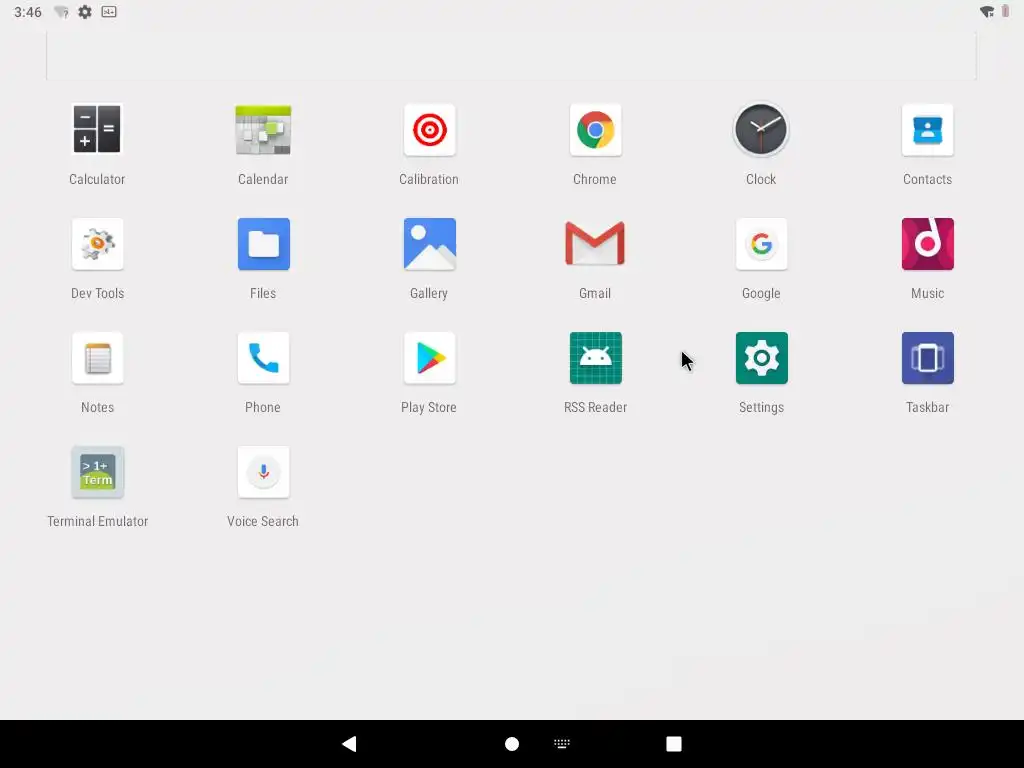1024x768 pixels.
Task: Click the Wi-Fi question mark notification icon
Action: [x=61, y=12]
